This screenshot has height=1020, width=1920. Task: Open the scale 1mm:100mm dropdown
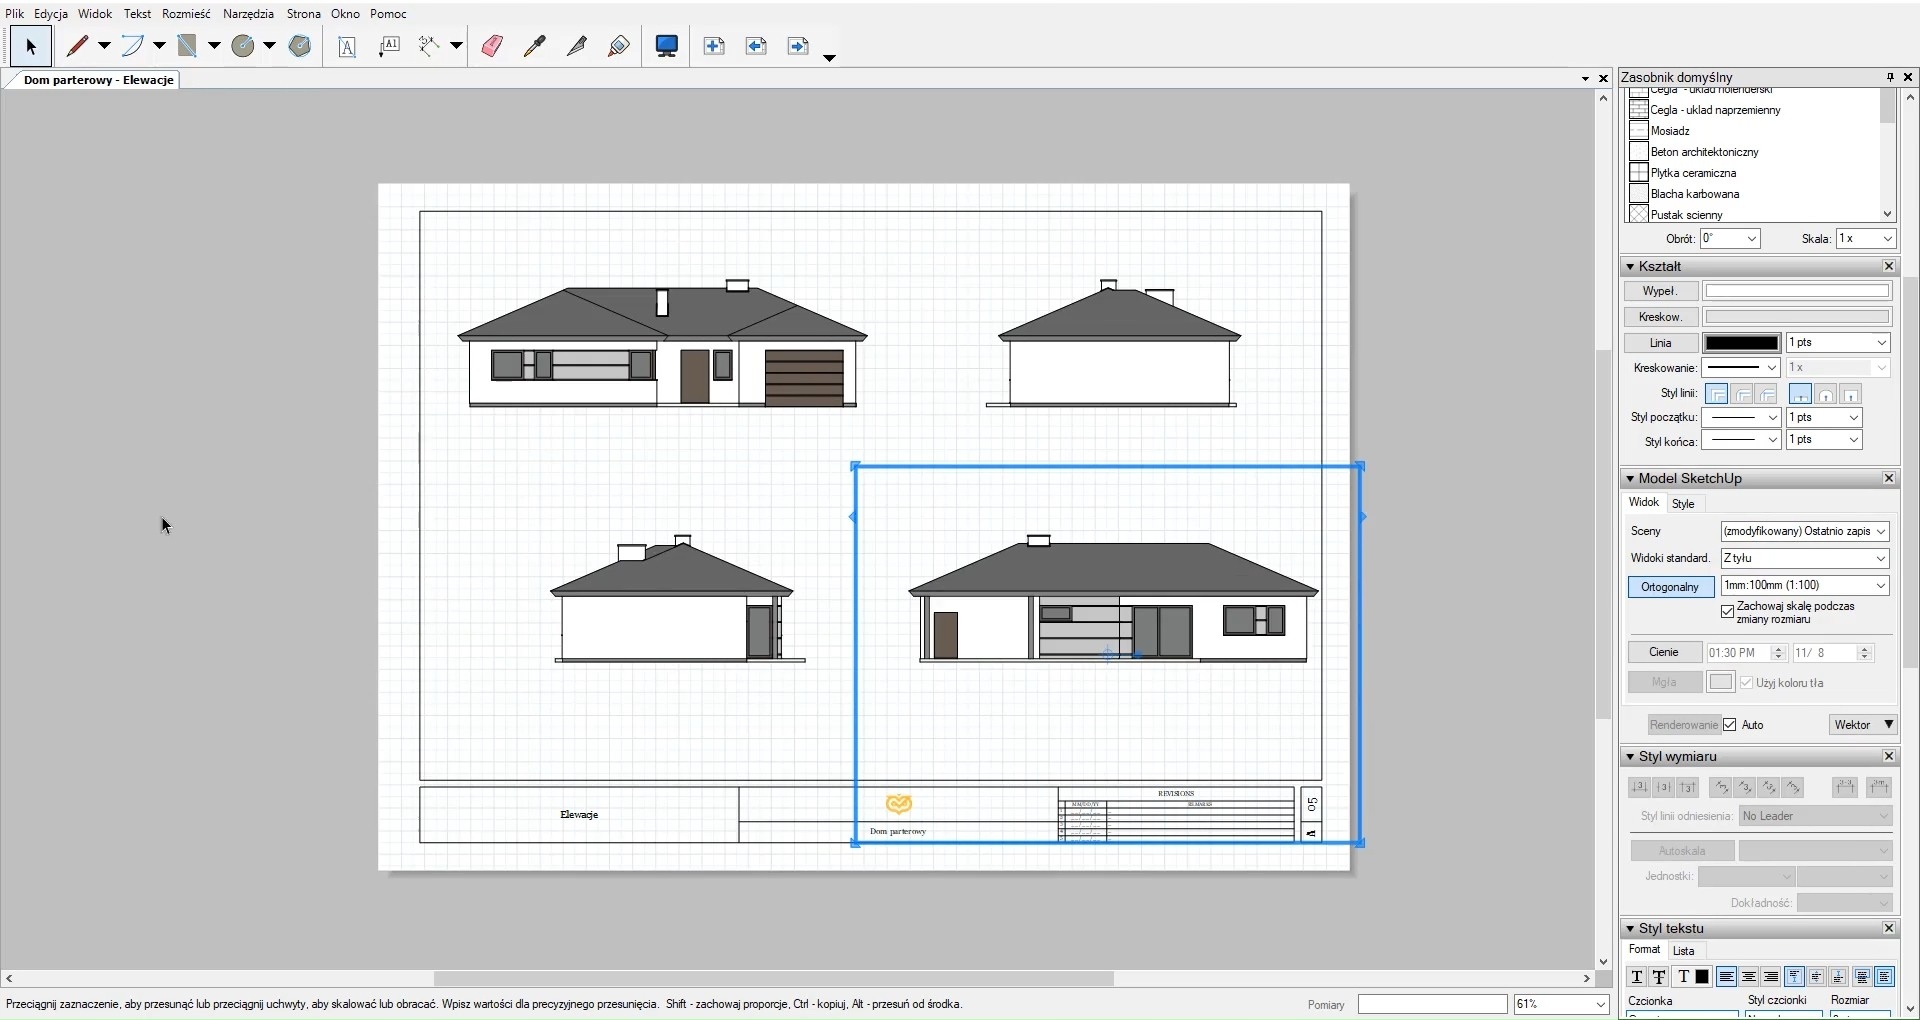tap(1804, 585)
